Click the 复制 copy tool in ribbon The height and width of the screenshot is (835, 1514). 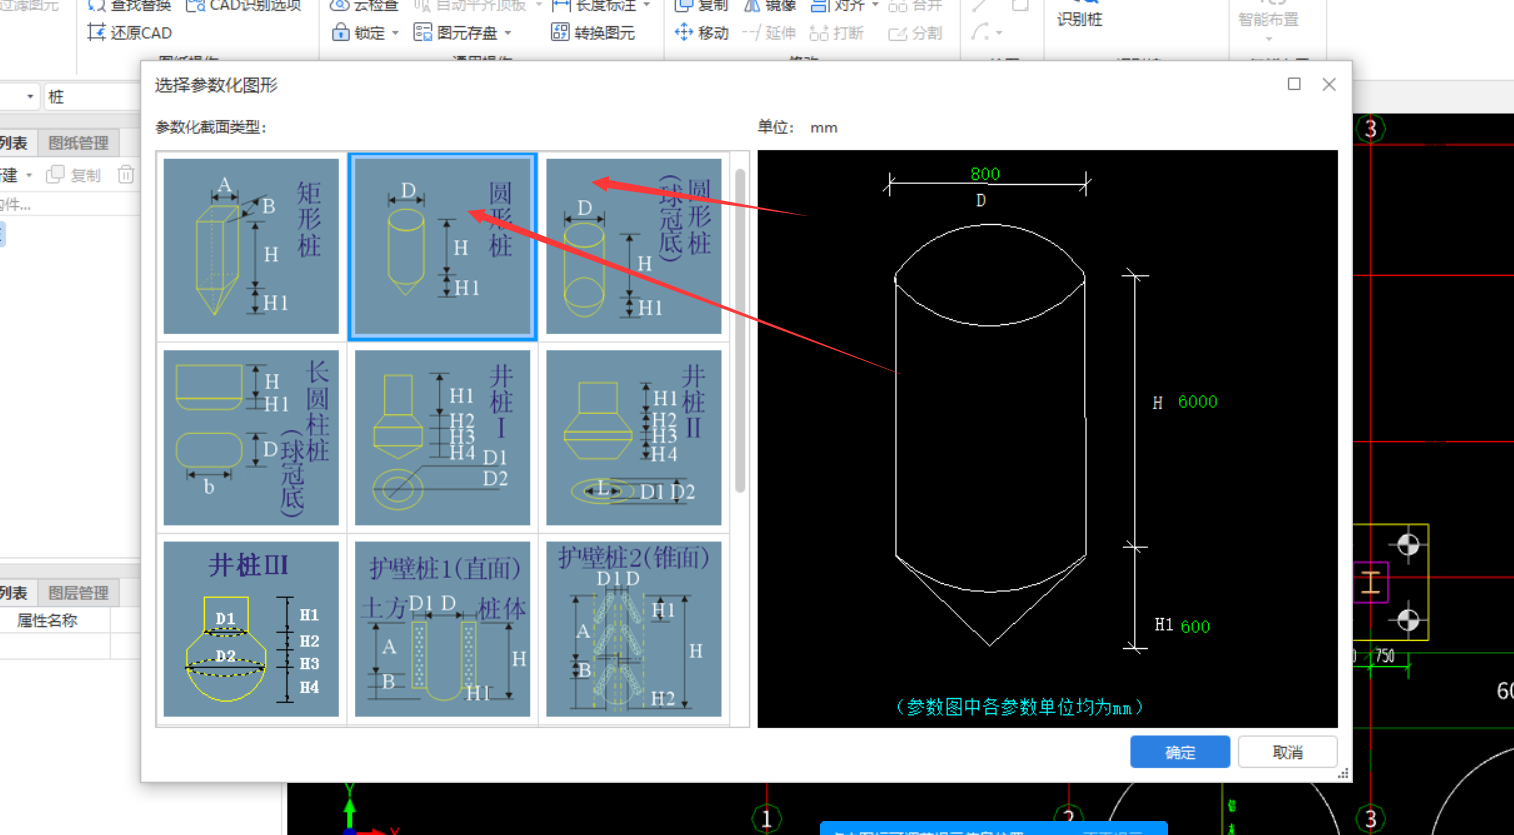point(701,5)
